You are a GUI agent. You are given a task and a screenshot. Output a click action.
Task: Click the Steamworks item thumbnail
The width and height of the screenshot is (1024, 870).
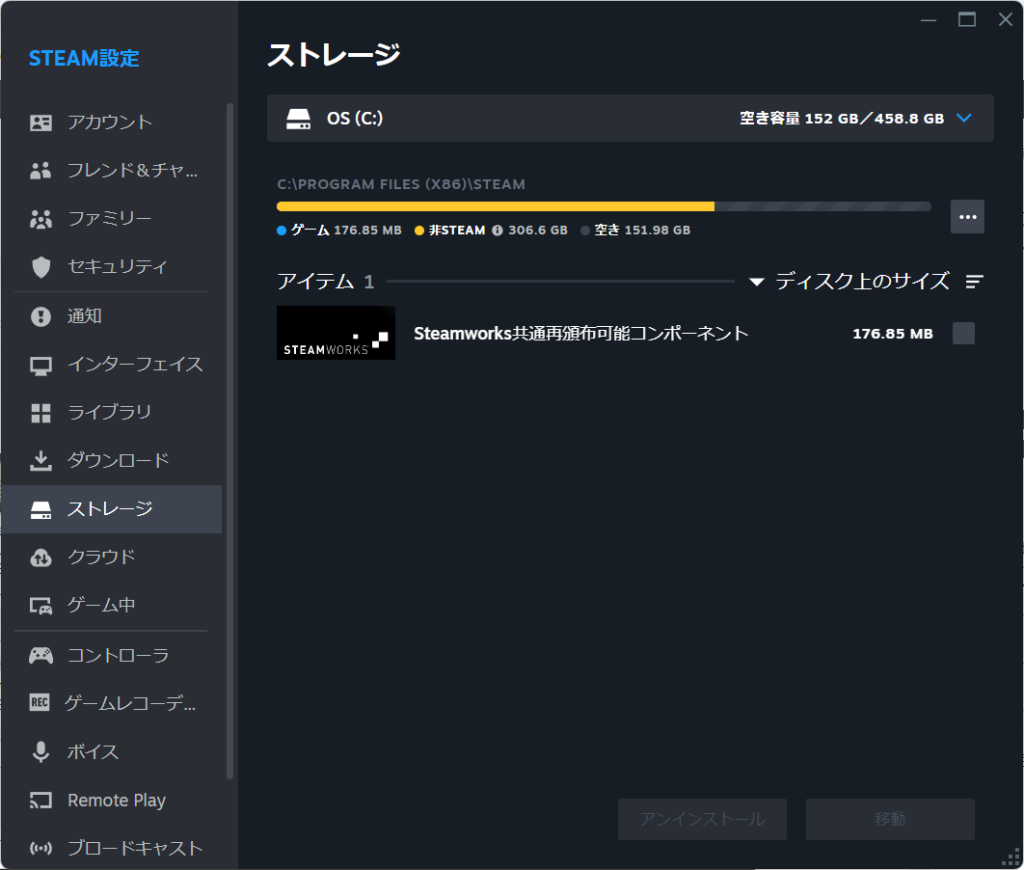click(x=336, y=333)
